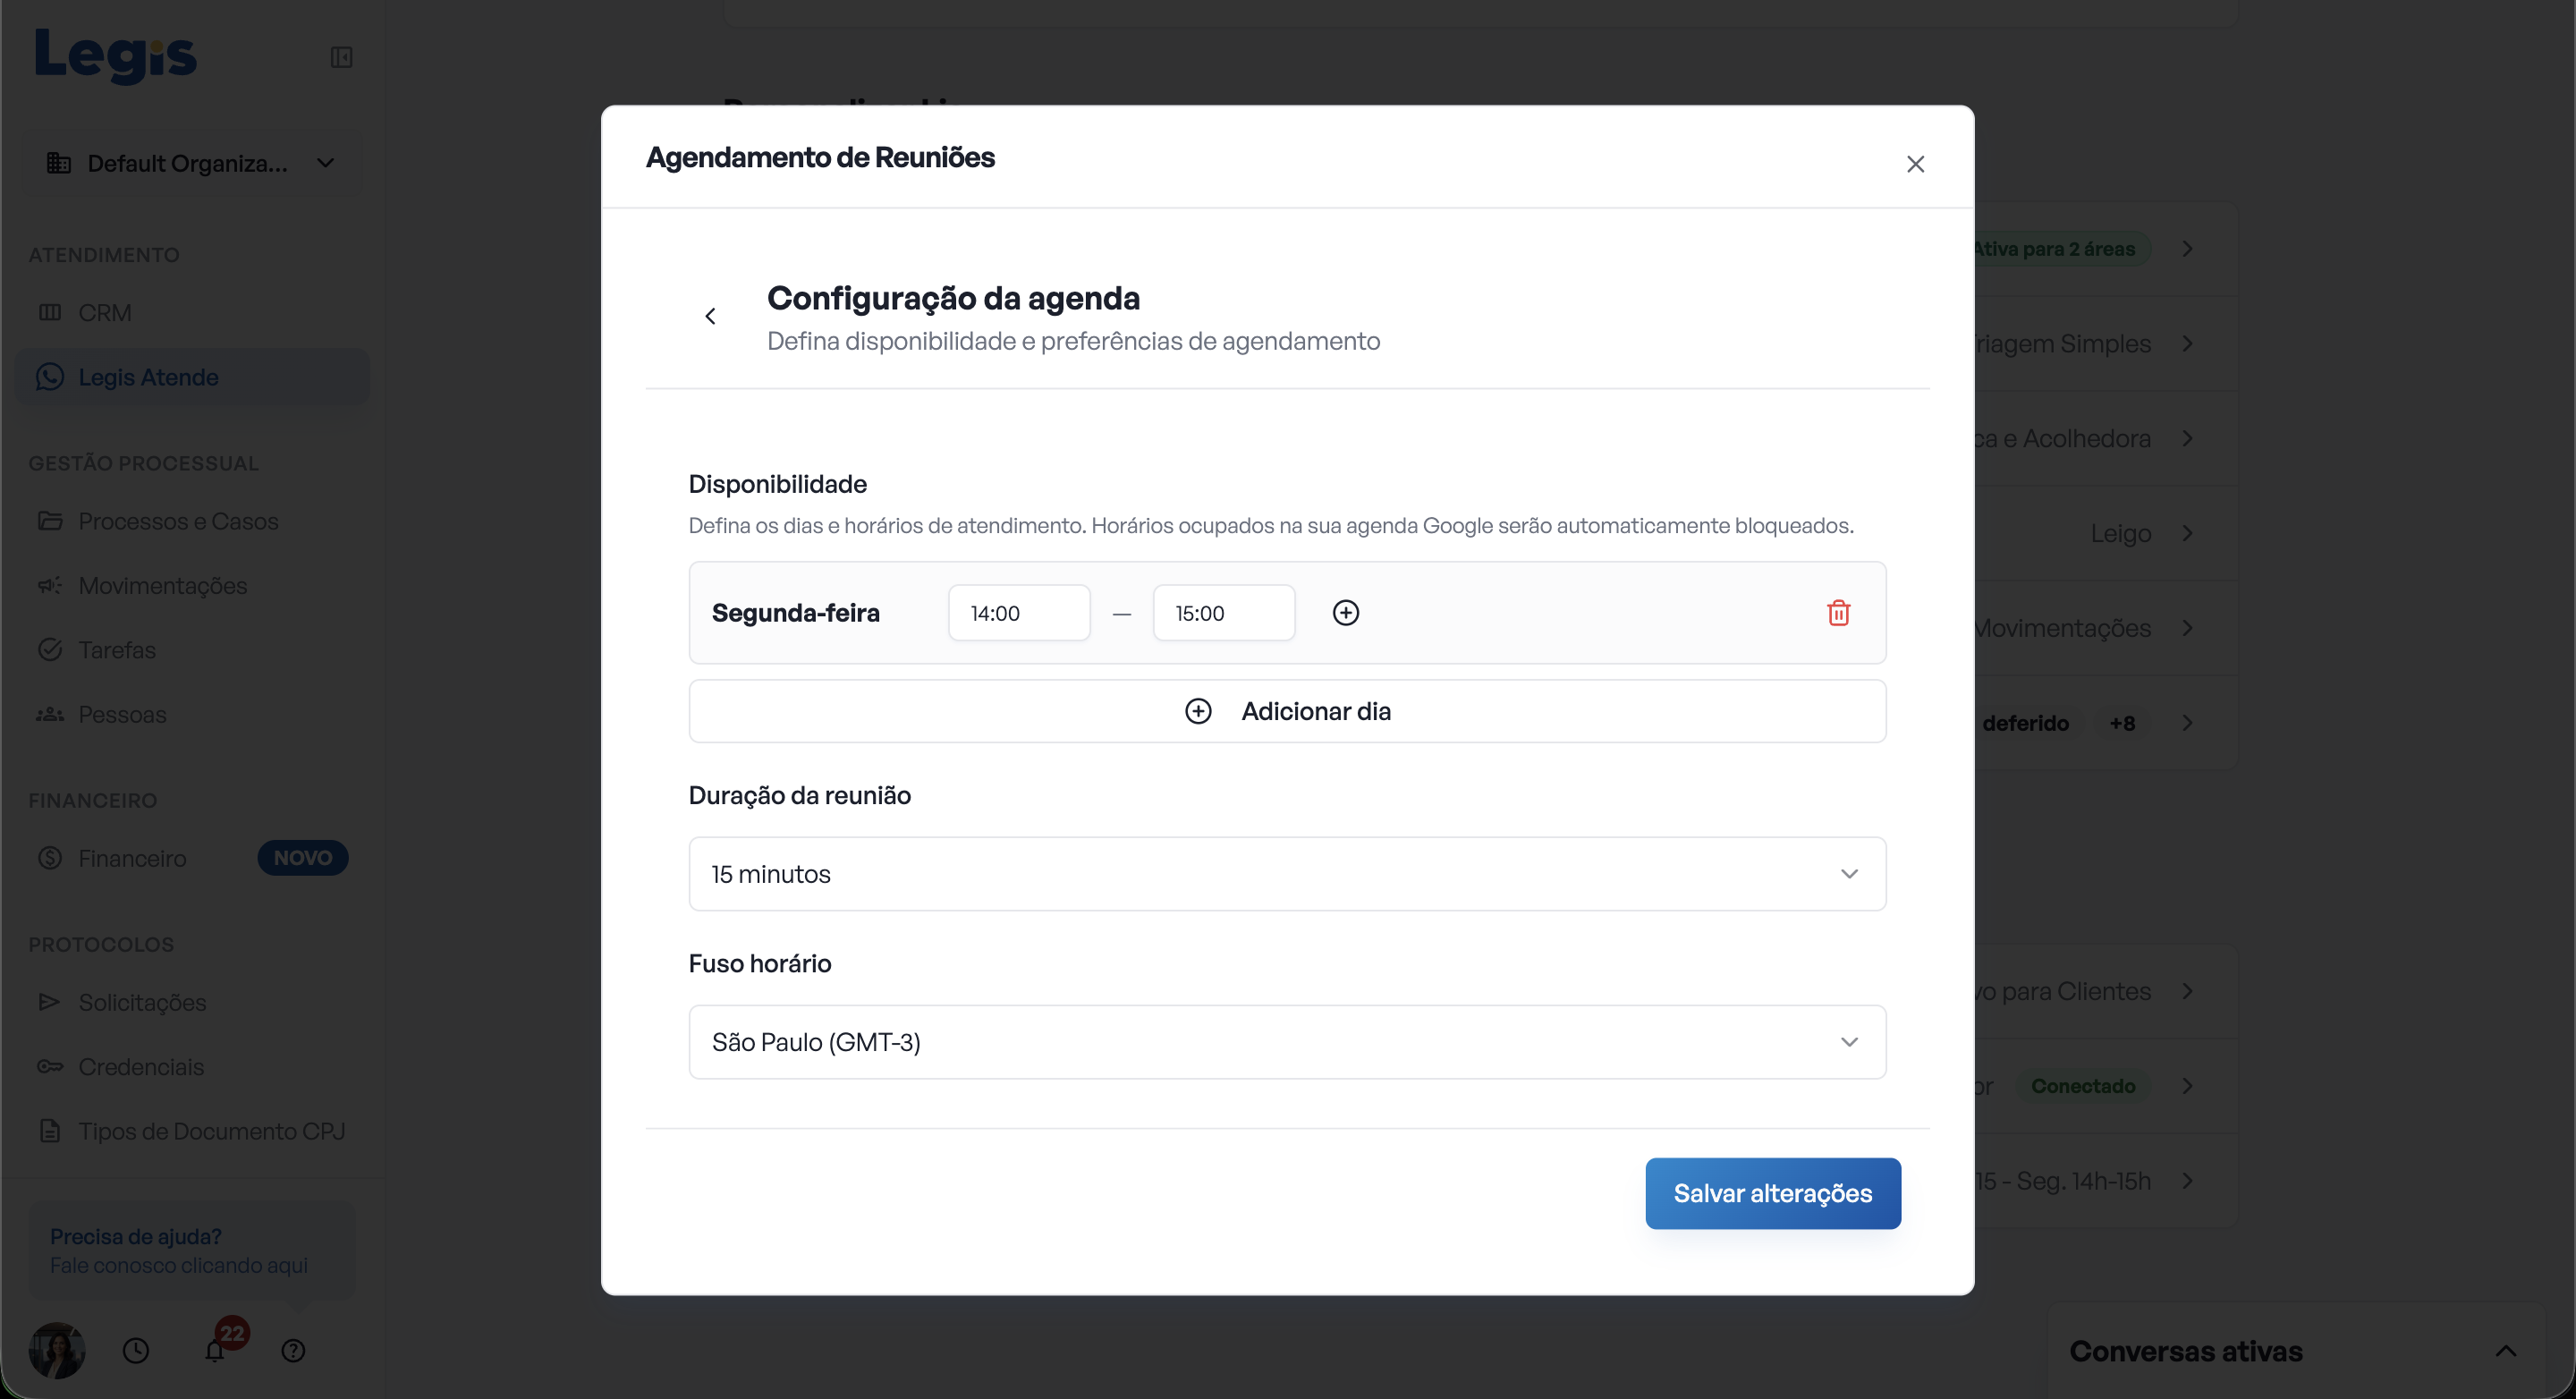Collapse the sidebar with the panel icon
Image resolution: width=2576 pixels, height=1399 pixels.
click(341, 57)
